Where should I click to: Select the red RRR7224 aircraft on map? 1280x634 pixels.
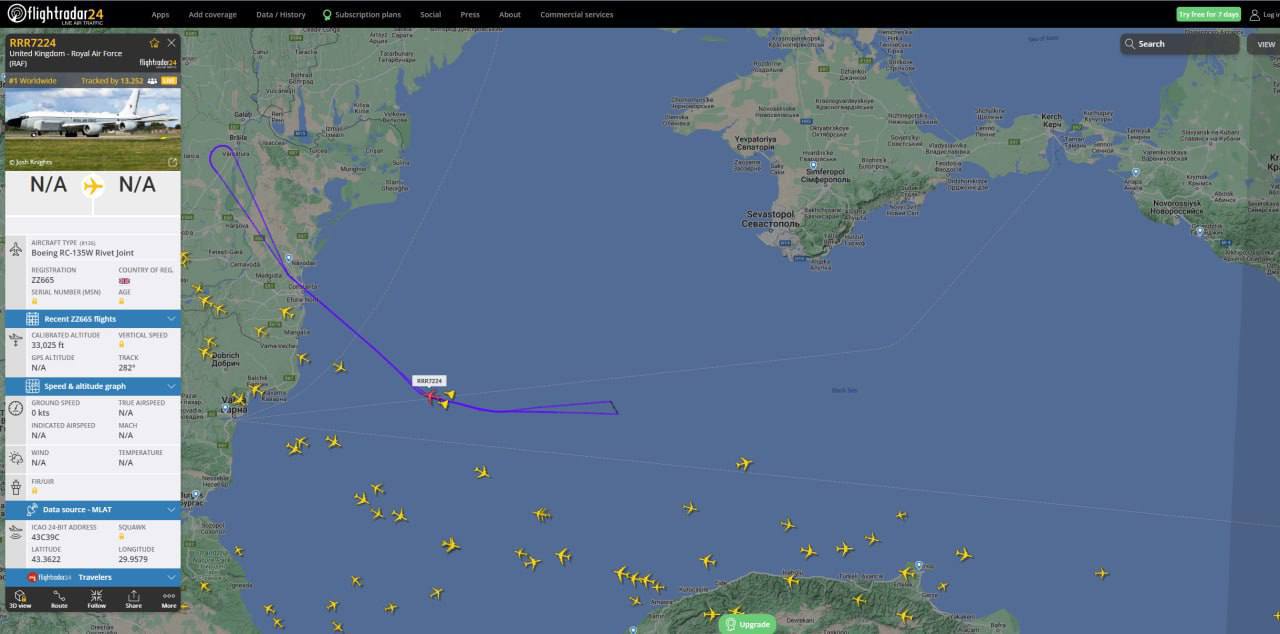pyautogui.click(x=432, y=396)
